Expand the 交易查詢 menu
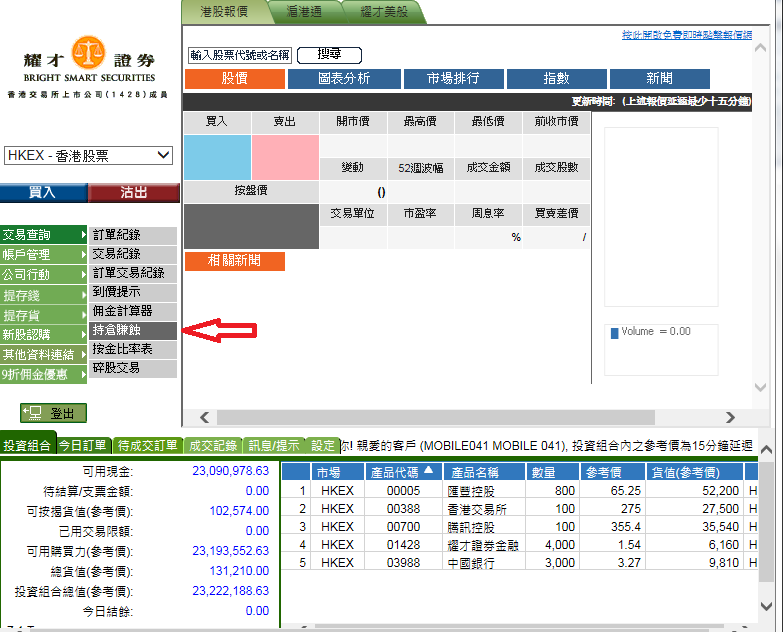Viewport: 783px width, 632px height. point(43,235)
